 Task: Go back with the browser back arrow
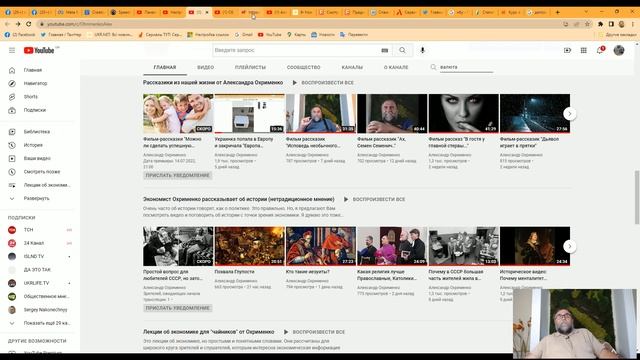tap(7, 24)
